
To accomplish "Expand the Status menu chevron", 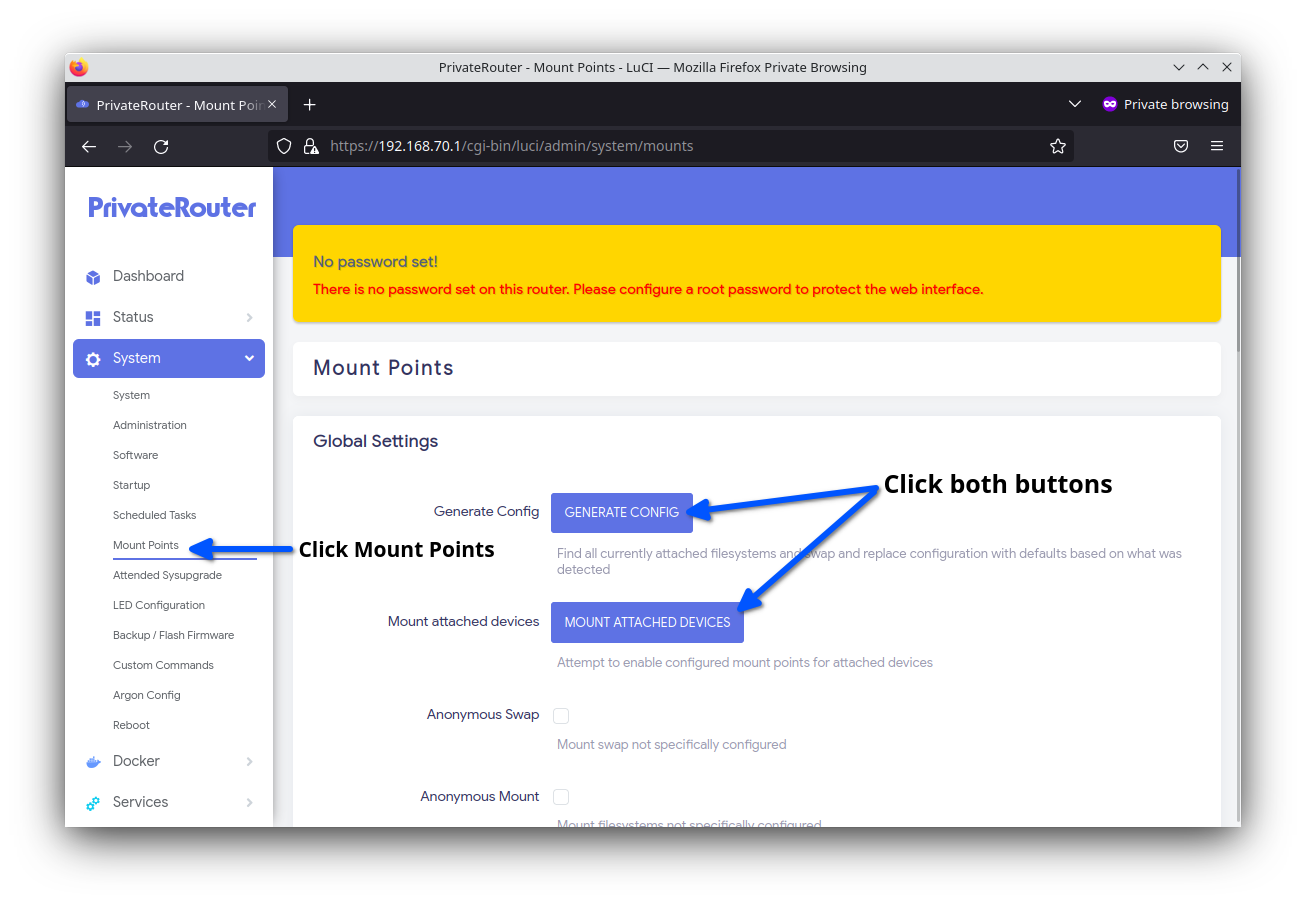I will tap(249, 318).
